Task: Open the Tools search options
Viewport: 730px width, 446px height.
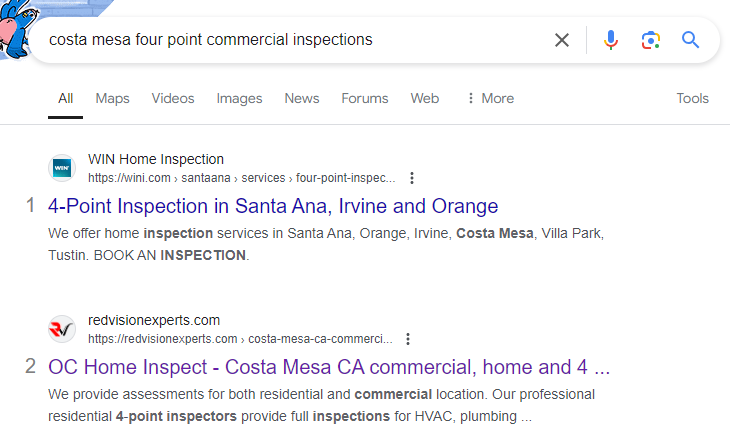Action: pyautogui.click(x=692, y=98)
